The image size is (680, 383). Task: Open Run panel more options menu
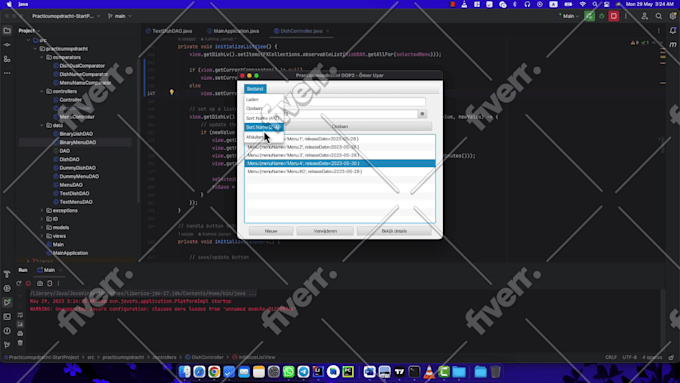(x=59, y=283)
